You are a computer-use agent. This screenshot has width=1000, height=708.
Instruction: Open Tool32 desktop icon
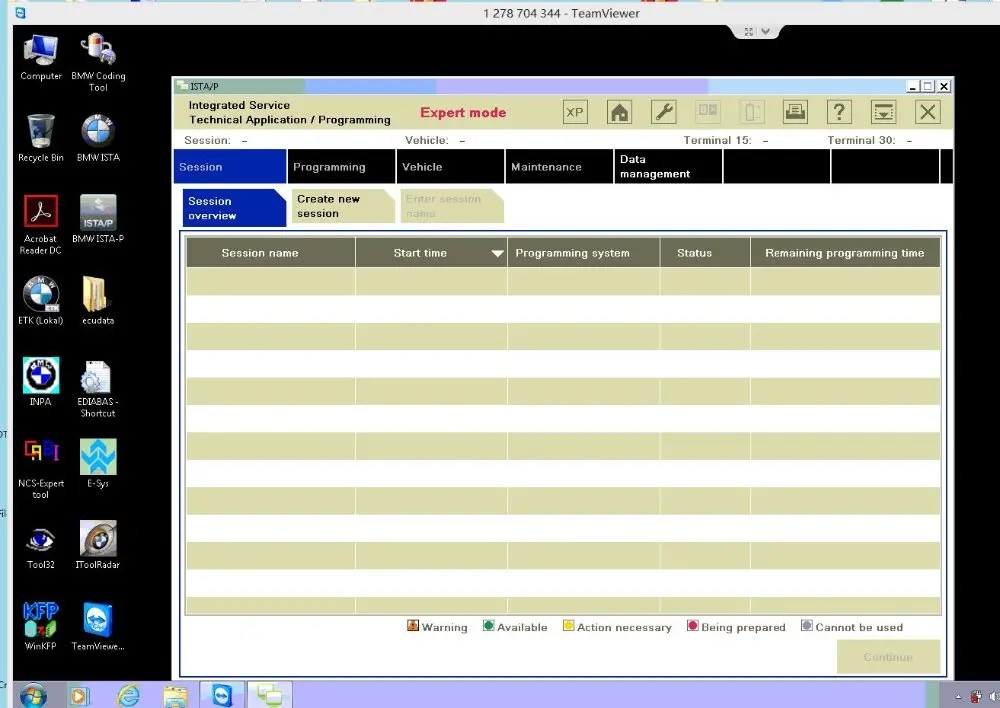[41, 549]
